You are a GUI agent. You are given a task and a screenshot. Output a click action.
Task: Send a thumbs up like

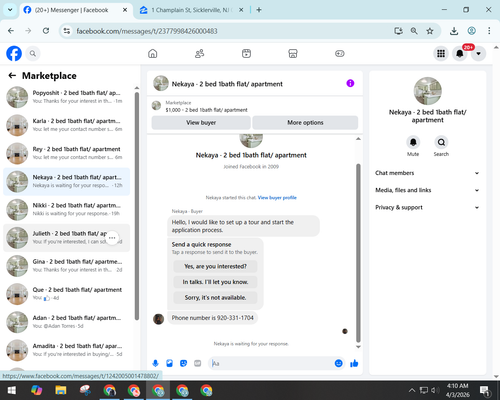(354, 363)
